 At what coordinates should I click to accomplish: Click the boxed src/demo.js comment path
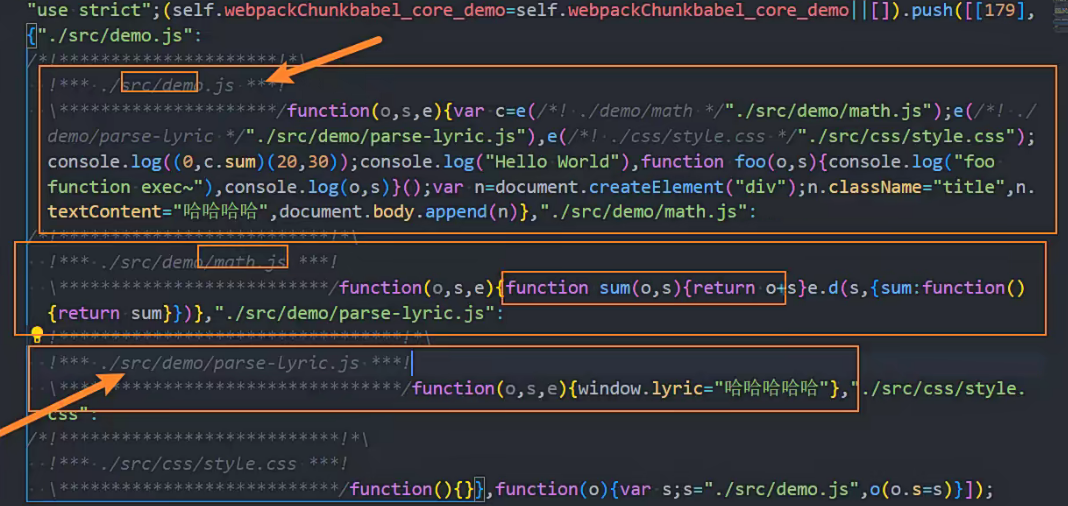[159, 85]
